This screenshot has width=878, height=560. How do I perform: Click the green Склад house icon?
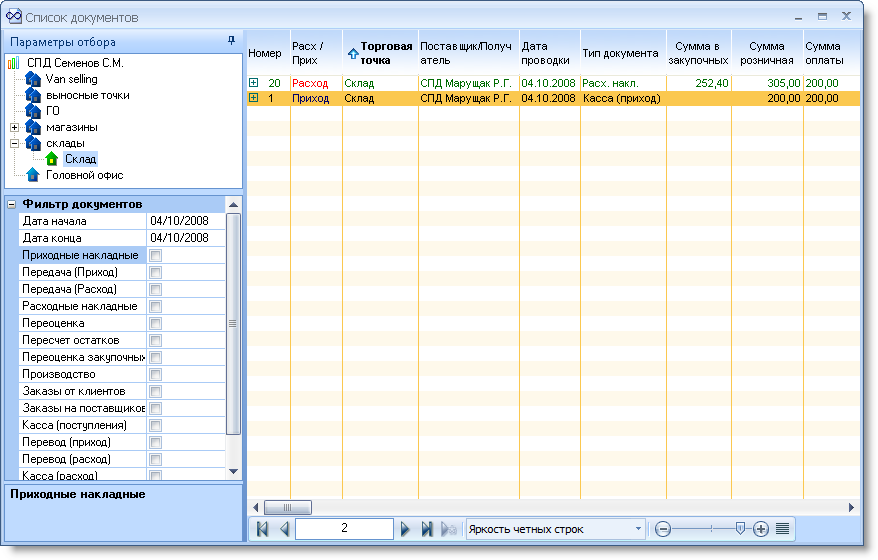click(52, 159)
